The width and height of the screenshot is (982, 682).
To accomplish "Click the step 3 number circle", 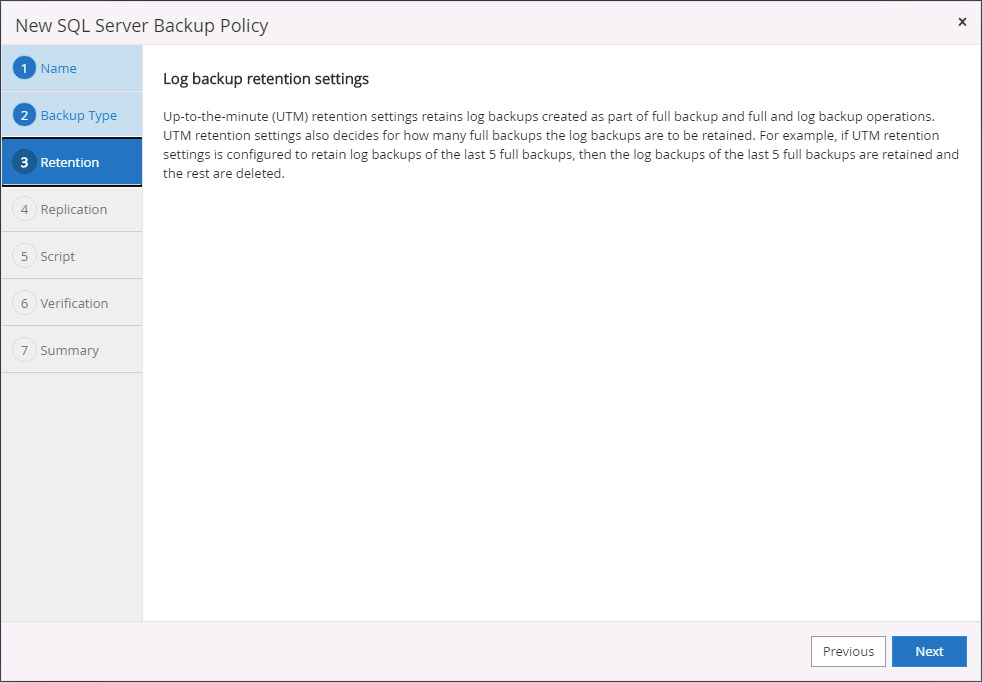I will click(24, 162).
